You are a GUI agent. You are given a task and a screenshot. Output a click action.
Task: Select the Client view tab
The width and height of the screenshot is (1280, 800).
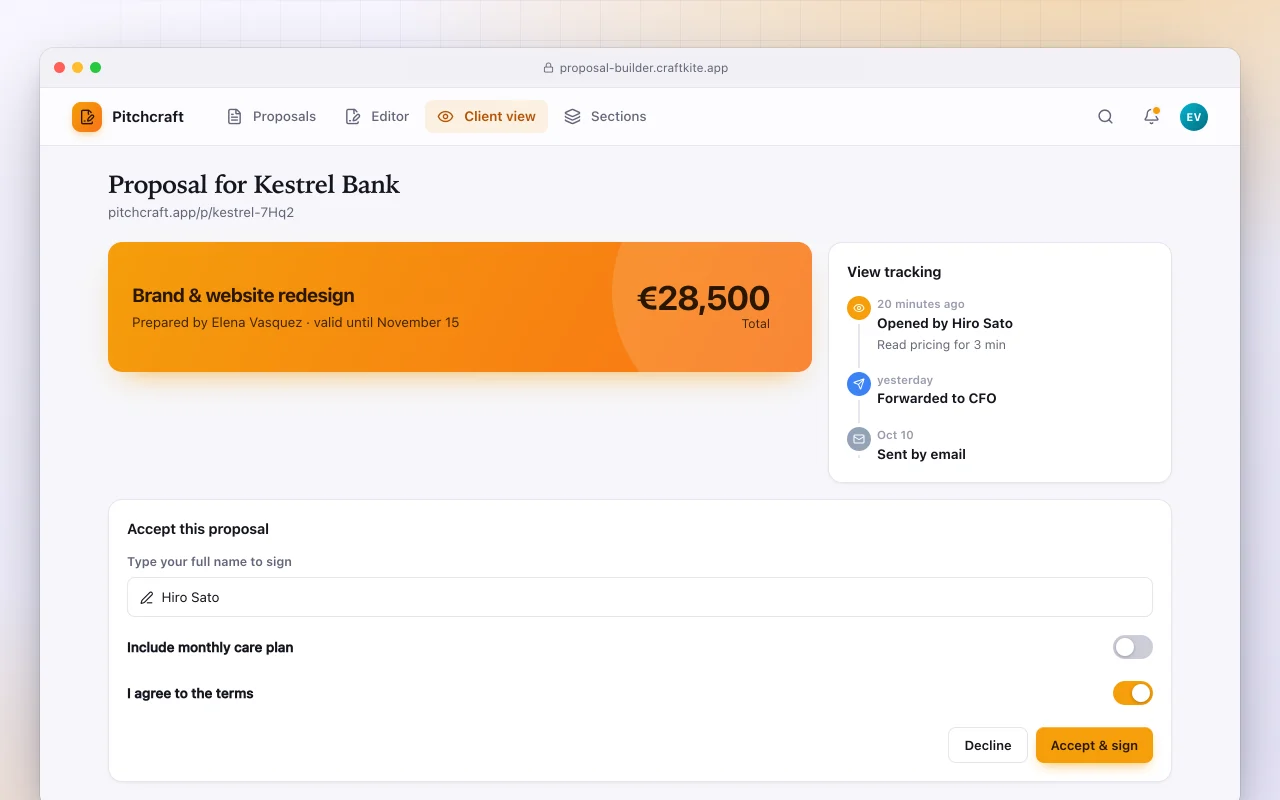487,117
